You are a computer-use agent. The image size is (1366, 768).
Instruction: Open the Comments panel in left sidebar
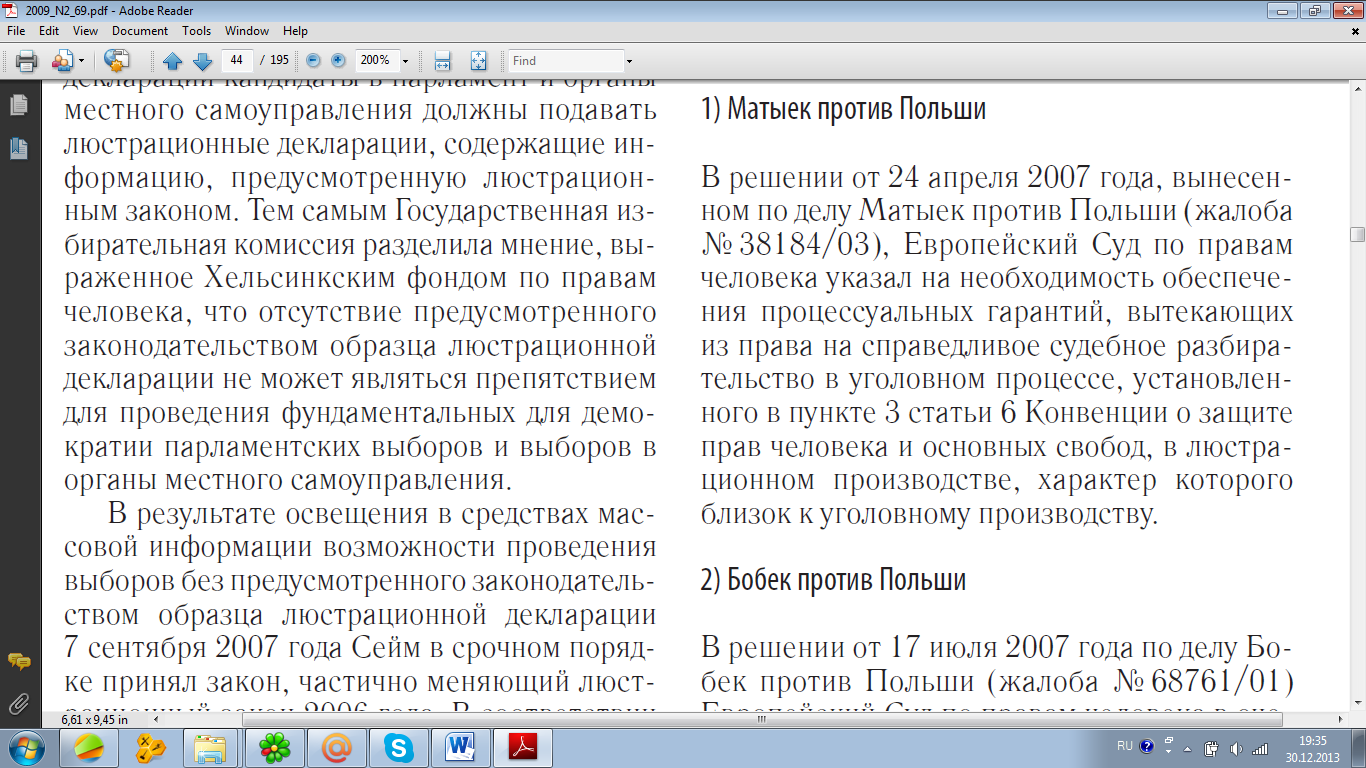click(17, 661)
